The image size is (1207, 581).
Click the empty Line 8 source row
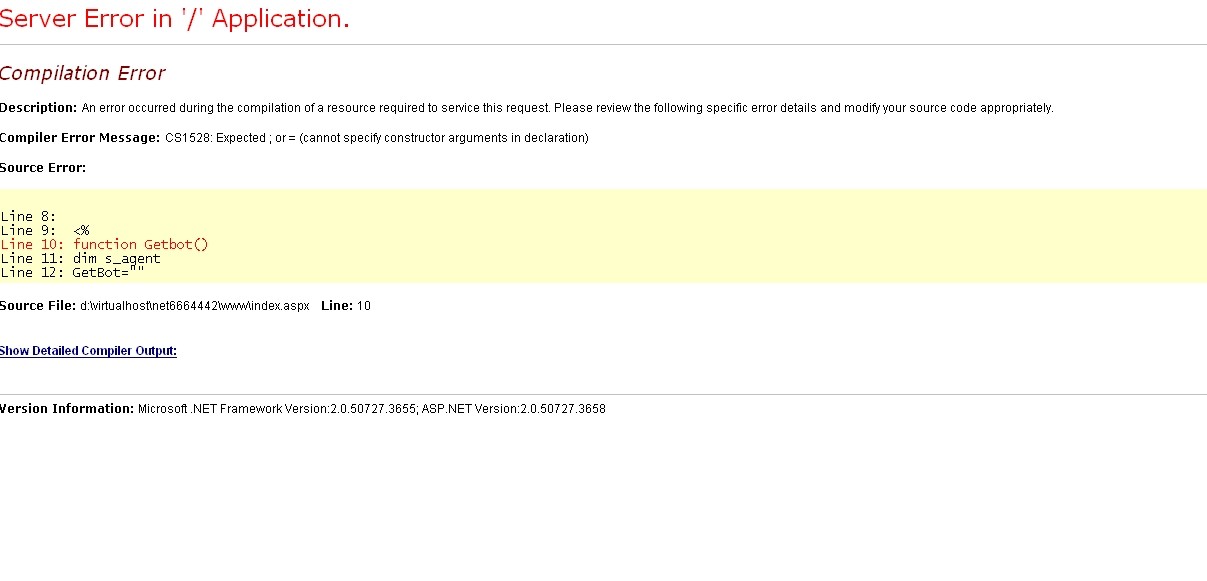(x=29, y=216)
